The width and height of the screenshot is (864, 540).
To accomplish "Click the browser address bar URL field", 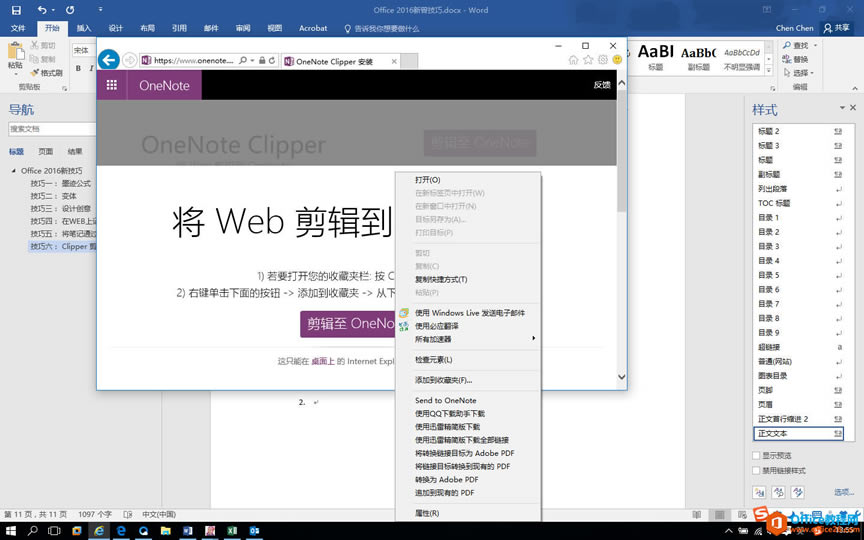I will pyautogui.click(x=195, y=61).
